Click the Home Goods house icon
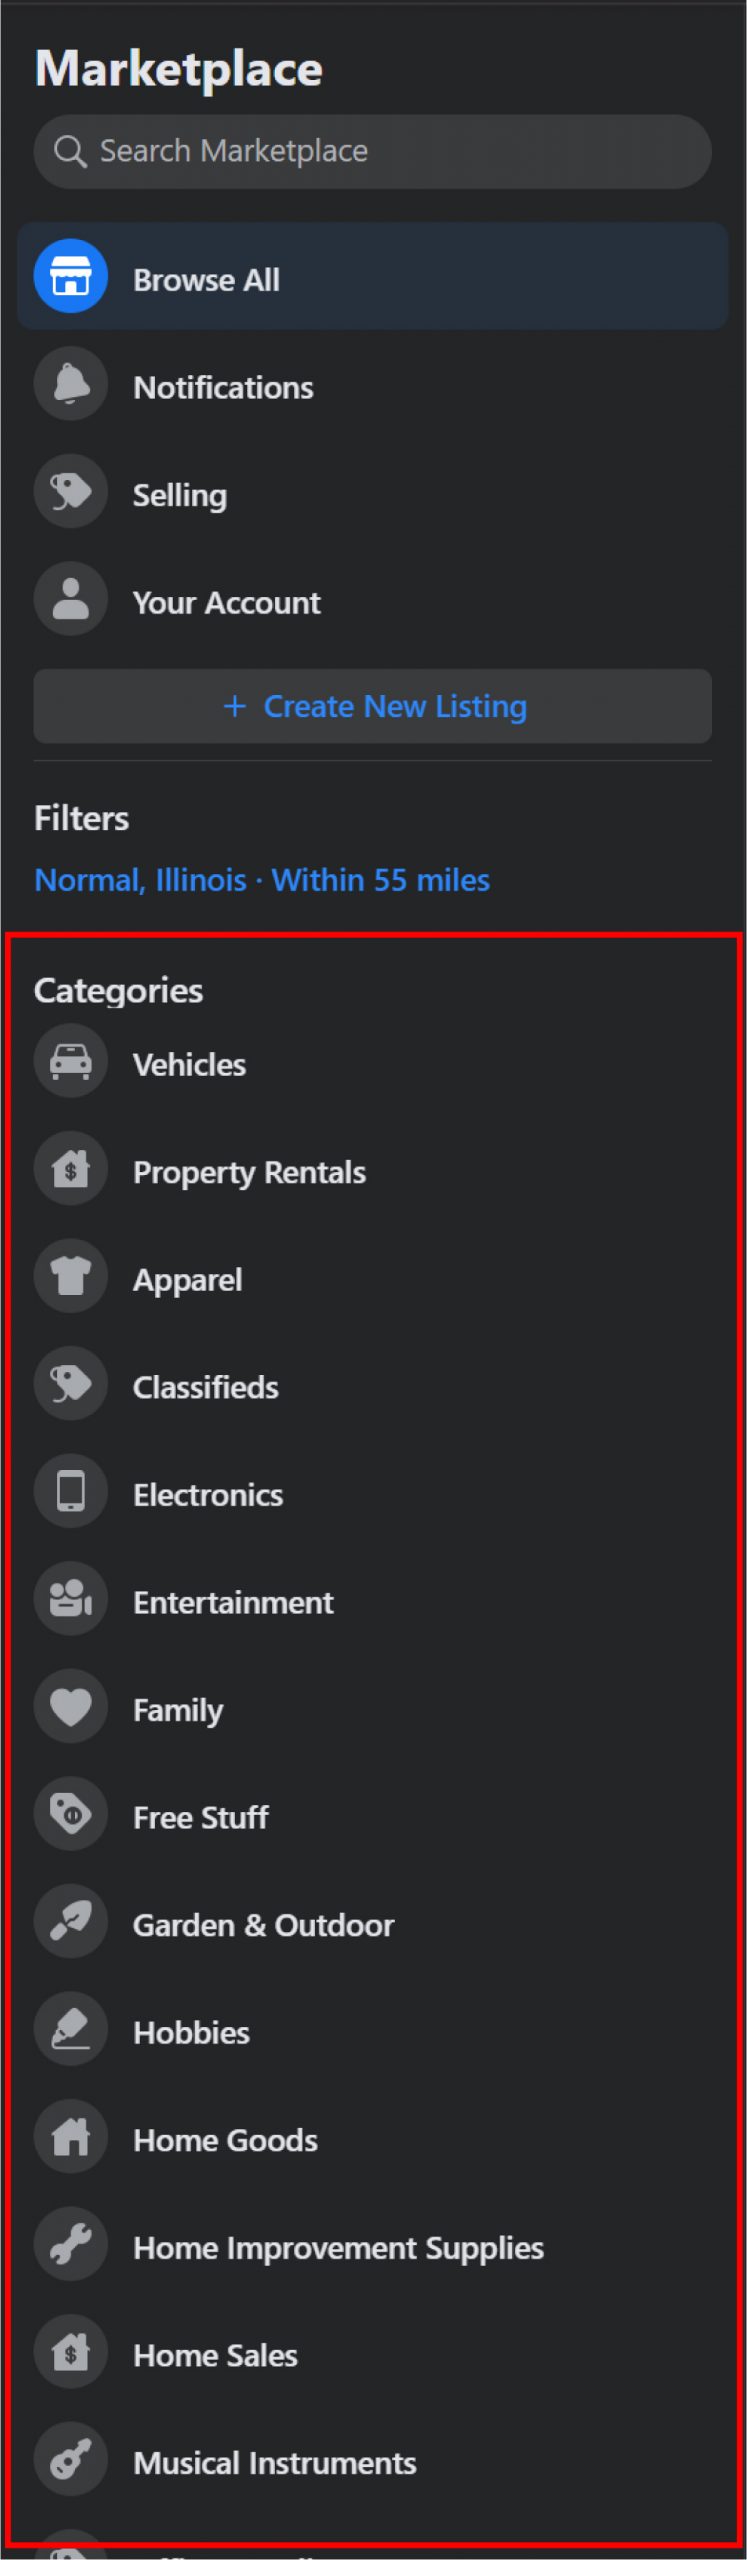Viewport: 747px width, 2560px height. (x=70, y=2136)
